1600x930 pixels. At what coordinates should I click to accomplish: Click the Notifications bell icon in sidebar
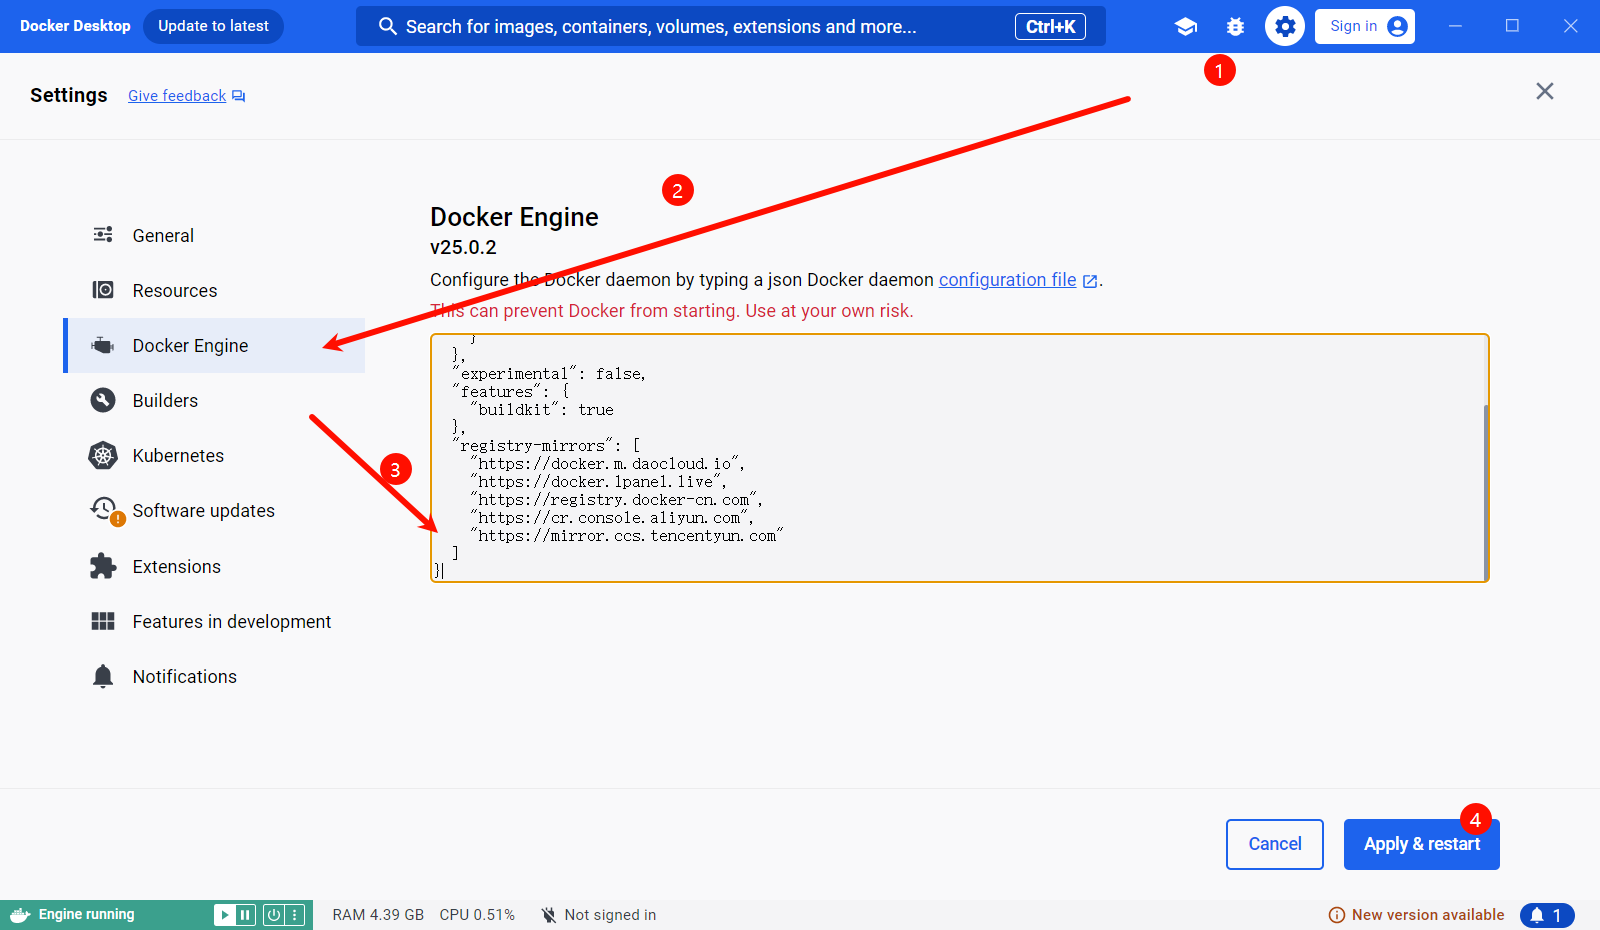(103, 676)
